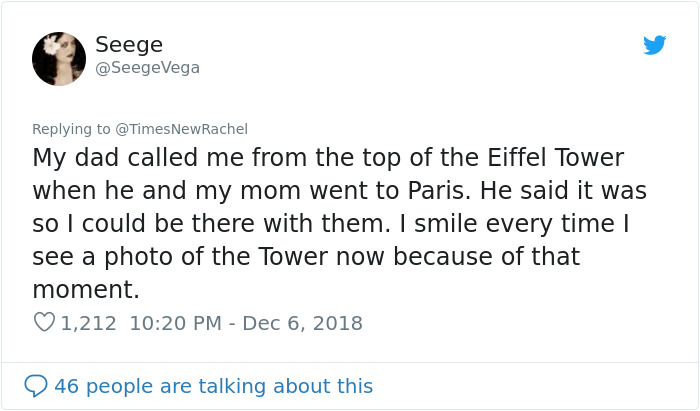Click the display name Seege
The image size is (700, 411).
129,44
